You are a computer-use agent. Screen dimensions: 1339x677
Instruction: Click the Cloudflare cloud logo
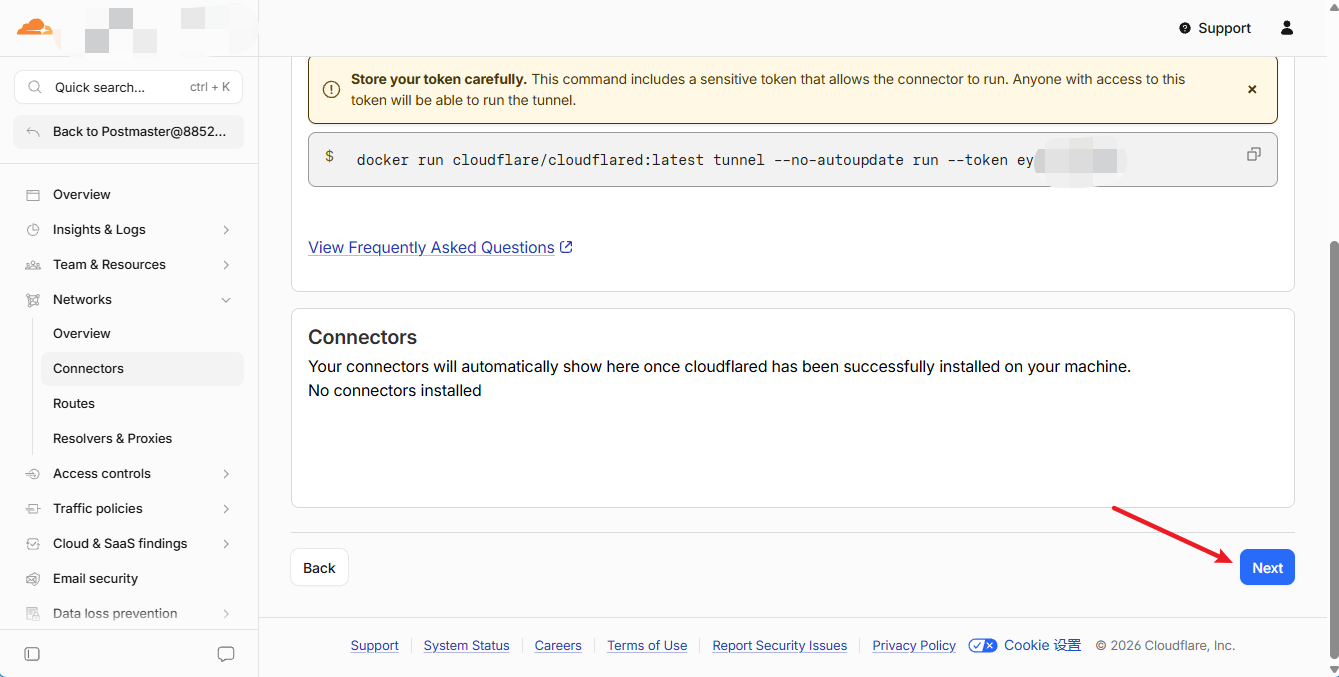tap(34, 27)
